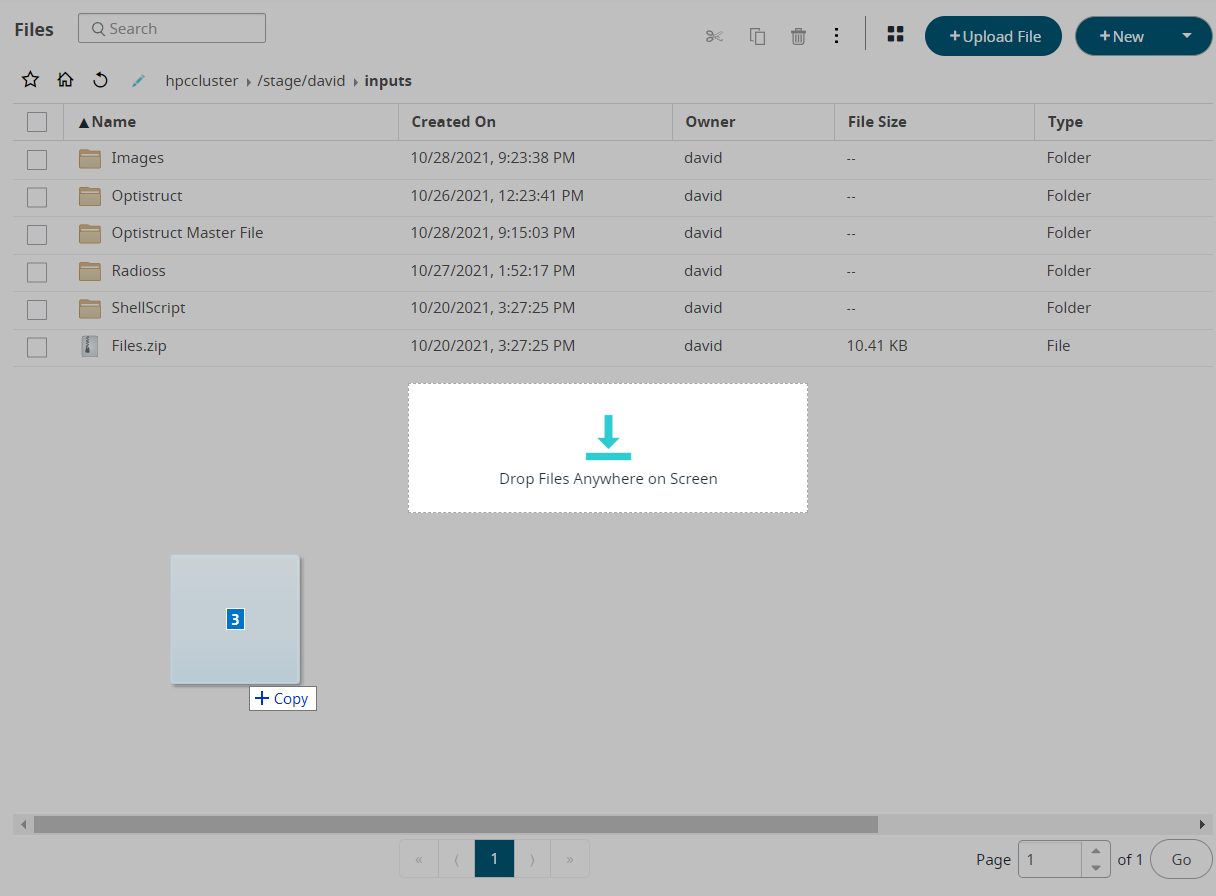Click the Files.zip archive icon
Image resolution: width=1216 pixels, height=896 pixels.
coord(90,346)
